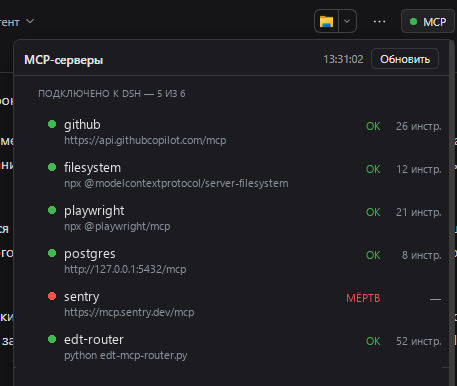Viewport: 457px width, 386px height.
Task: Click the npx @playwright/mcp command text
Action: pyautogui.click(x=117, y=227)
